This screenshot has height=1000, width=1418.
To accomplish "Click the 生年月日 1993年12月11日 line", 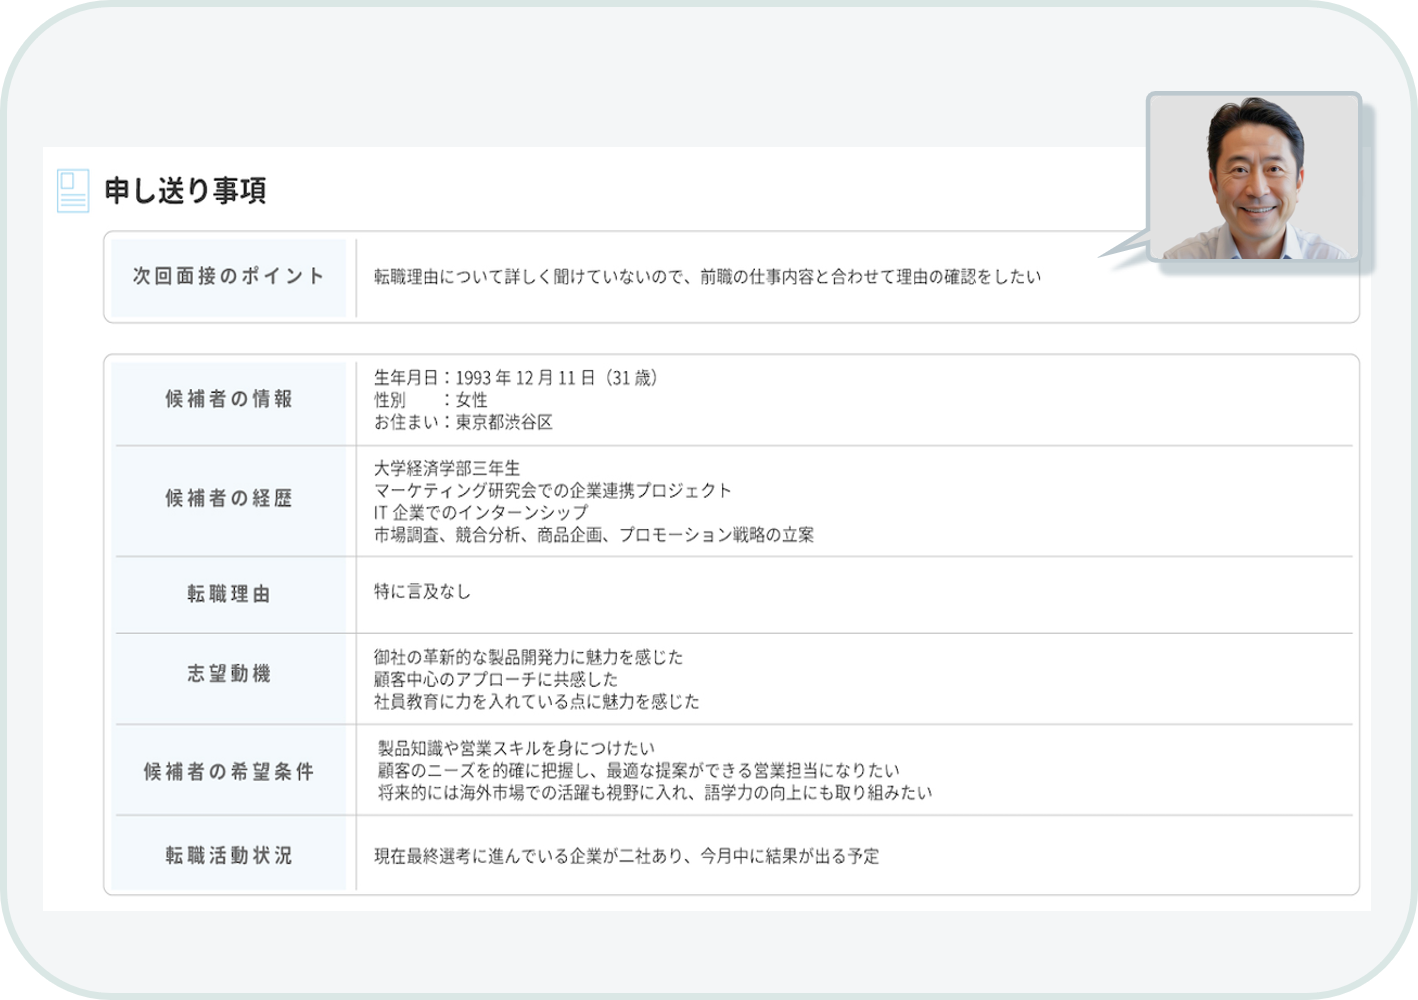I will (515, 378).
